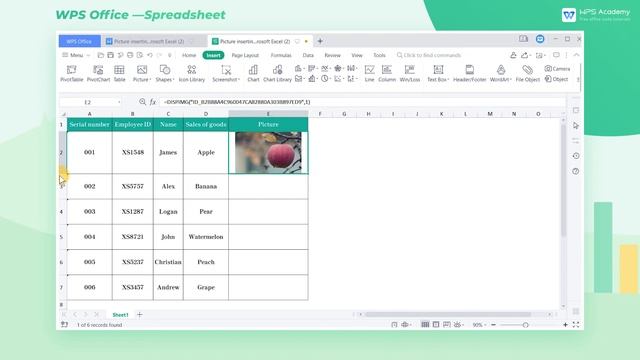The width and height of the screenshot is (640, 360).
Task: Click the zoom magnifier beside the formula bar
Action: (x=142, y=102)
